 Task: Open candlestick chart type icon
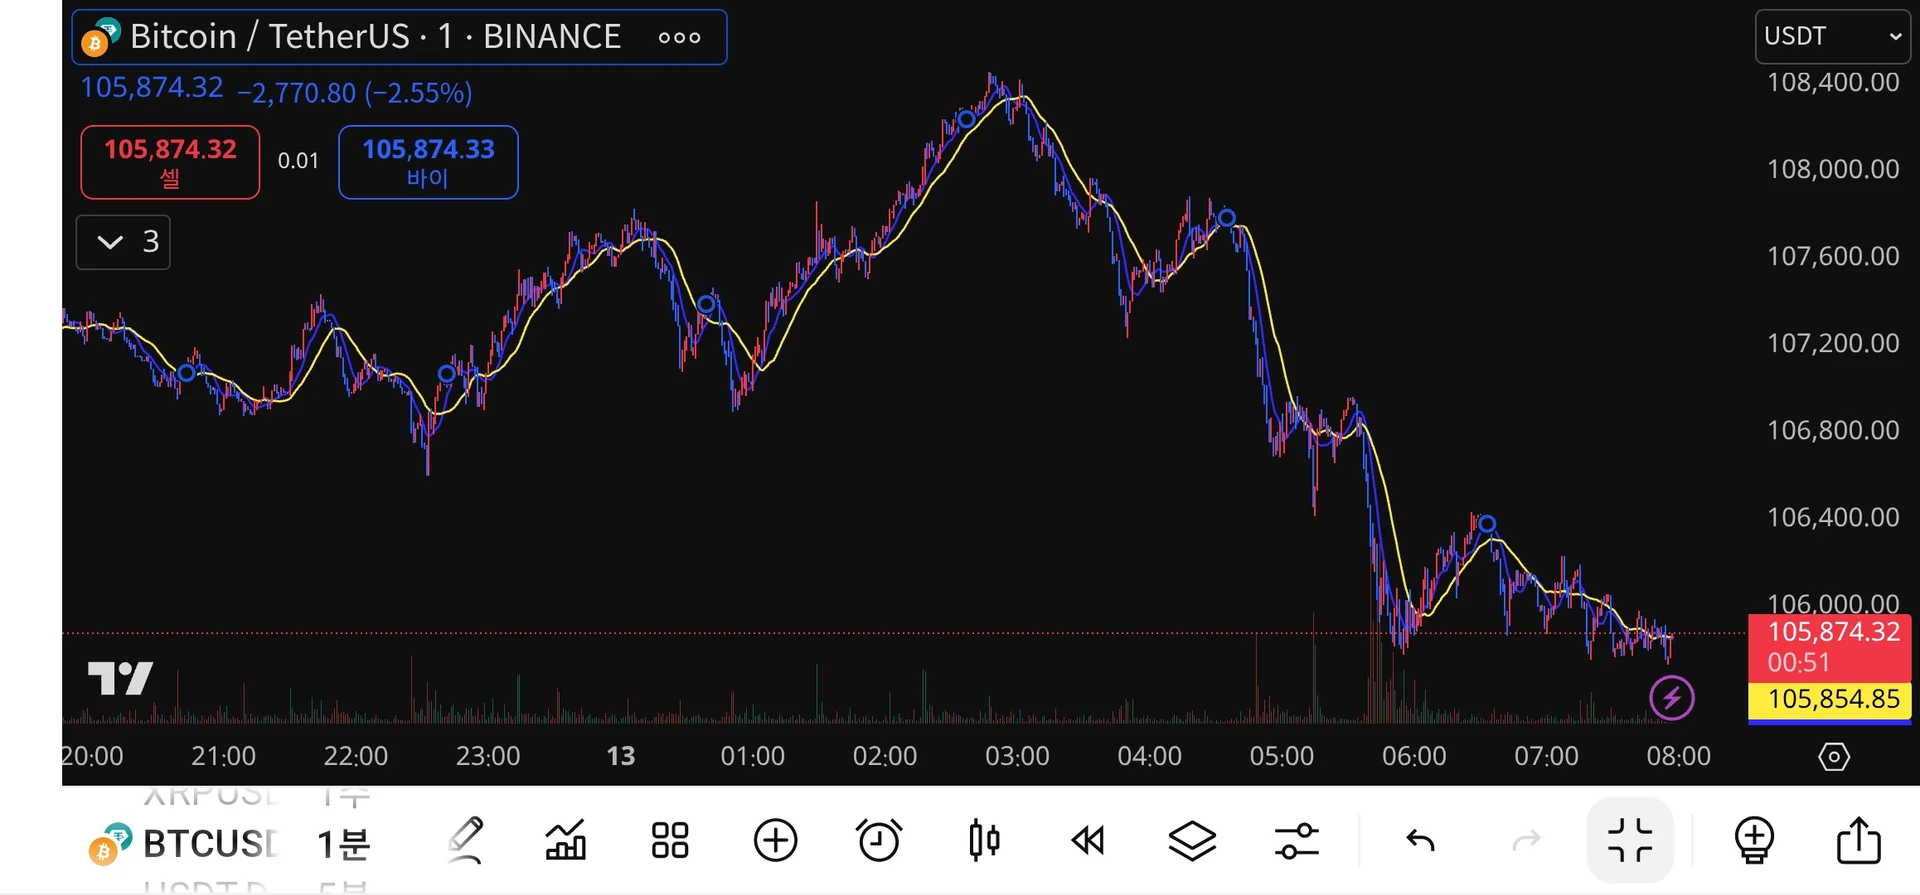pos(984,840)
